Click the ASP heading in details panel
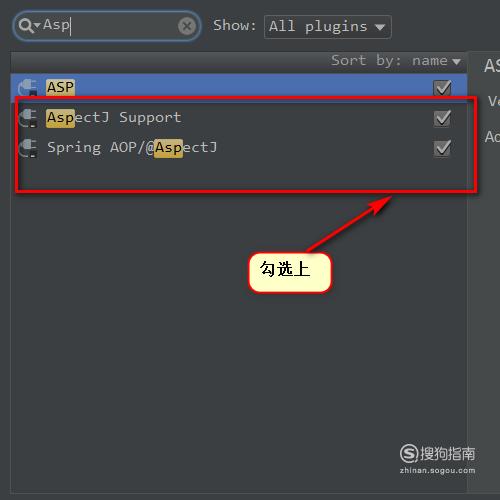The image size is (500, 500). pos(492,65)
